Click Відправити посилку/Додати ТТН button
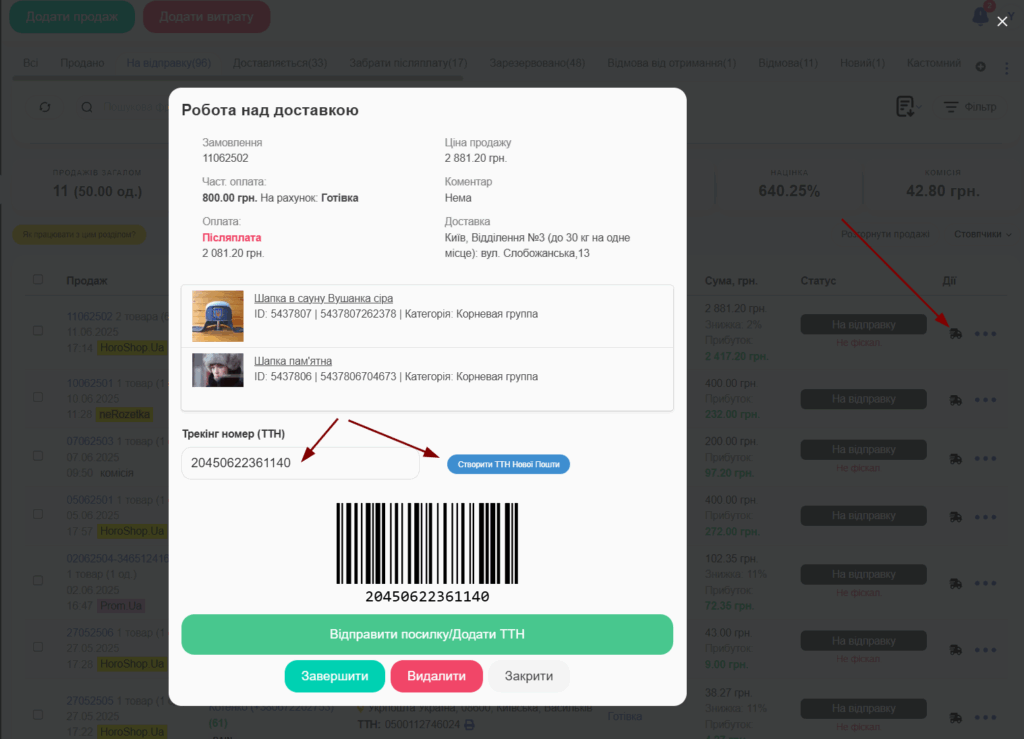 [427, 635]
